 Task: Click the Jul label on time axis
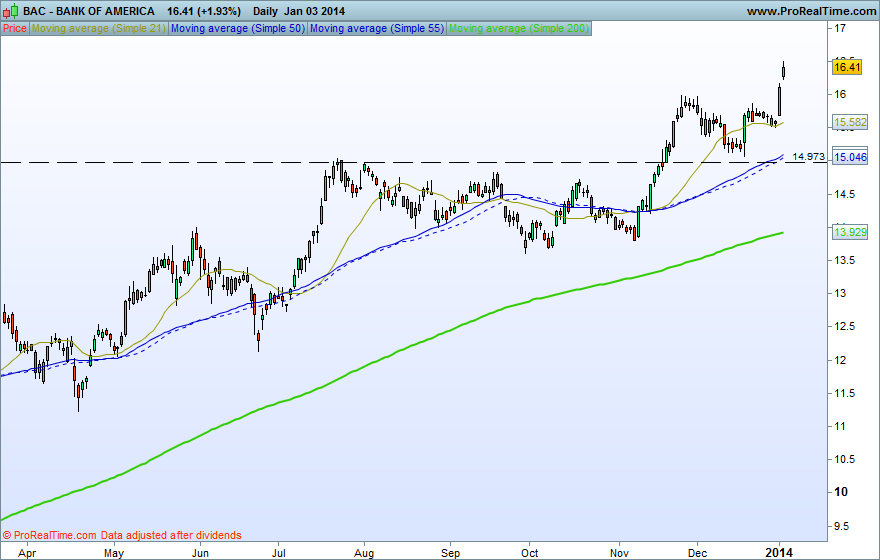click(278, 553)
